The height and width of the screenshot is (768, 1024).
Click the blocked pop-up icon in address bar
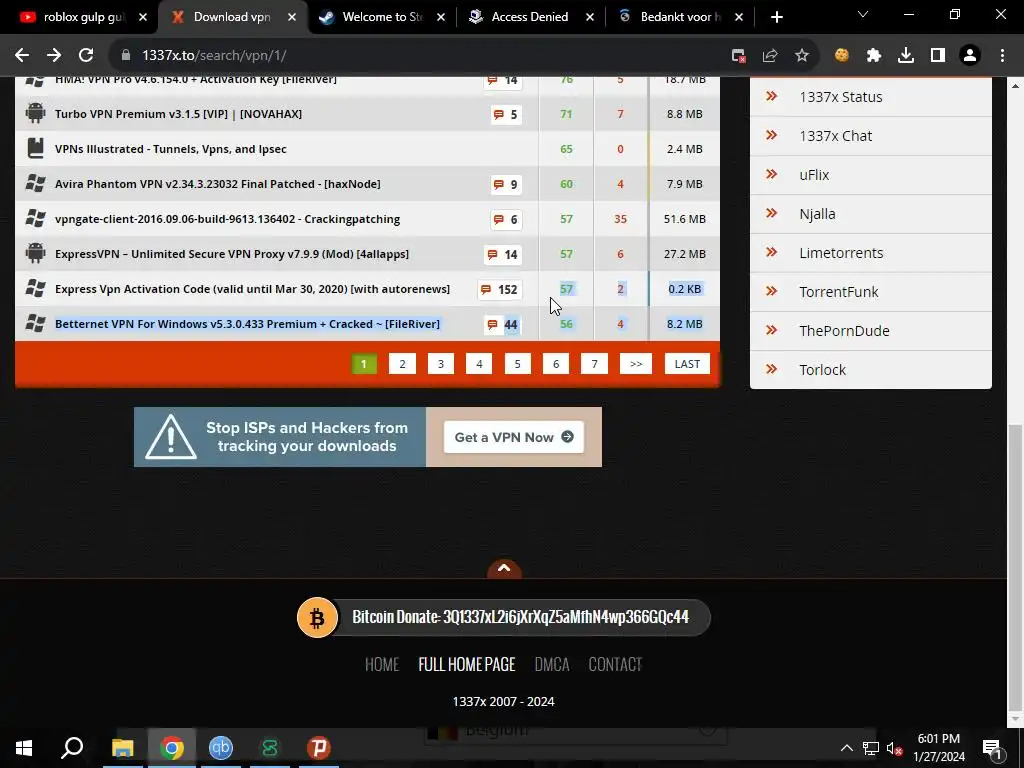pyautogui.click(x=739, y=56)
